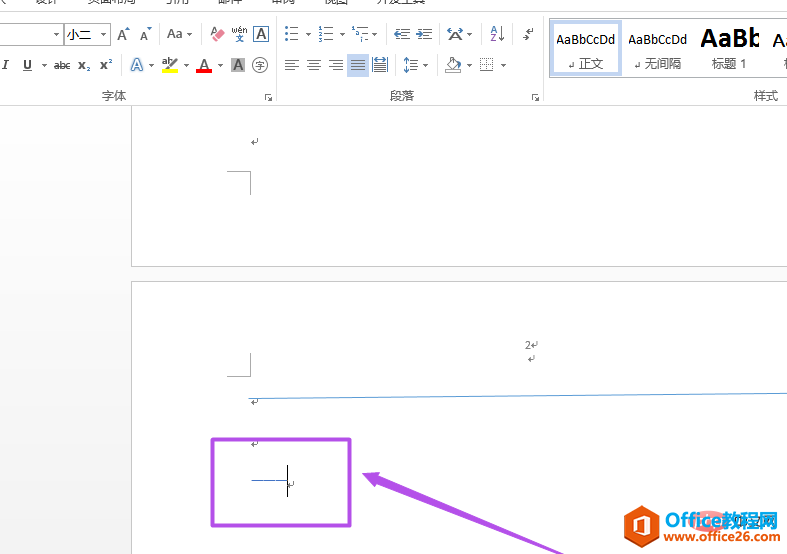
Task: Click the Sort A-Z icon
Action: [x=497, y=34]
